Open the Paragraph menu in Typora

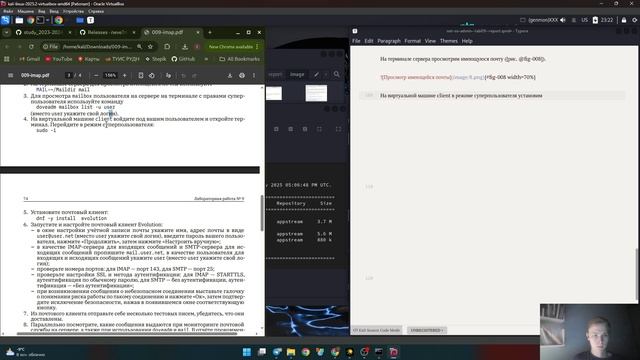point(389,41)
